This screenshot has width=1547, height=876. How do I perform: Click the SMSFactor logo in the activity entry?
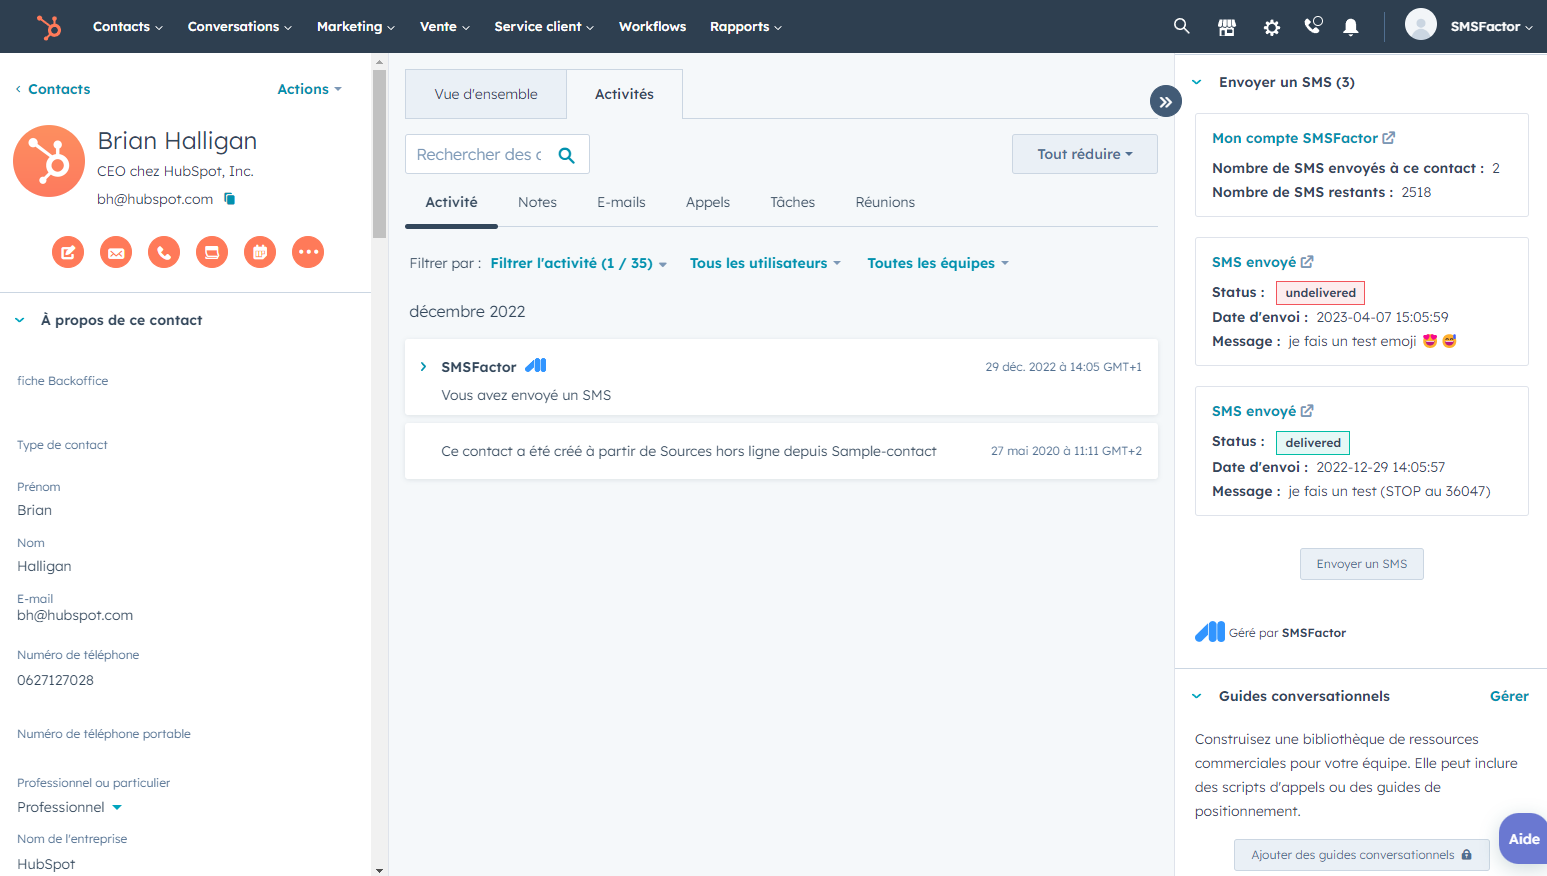pos(536,366)
